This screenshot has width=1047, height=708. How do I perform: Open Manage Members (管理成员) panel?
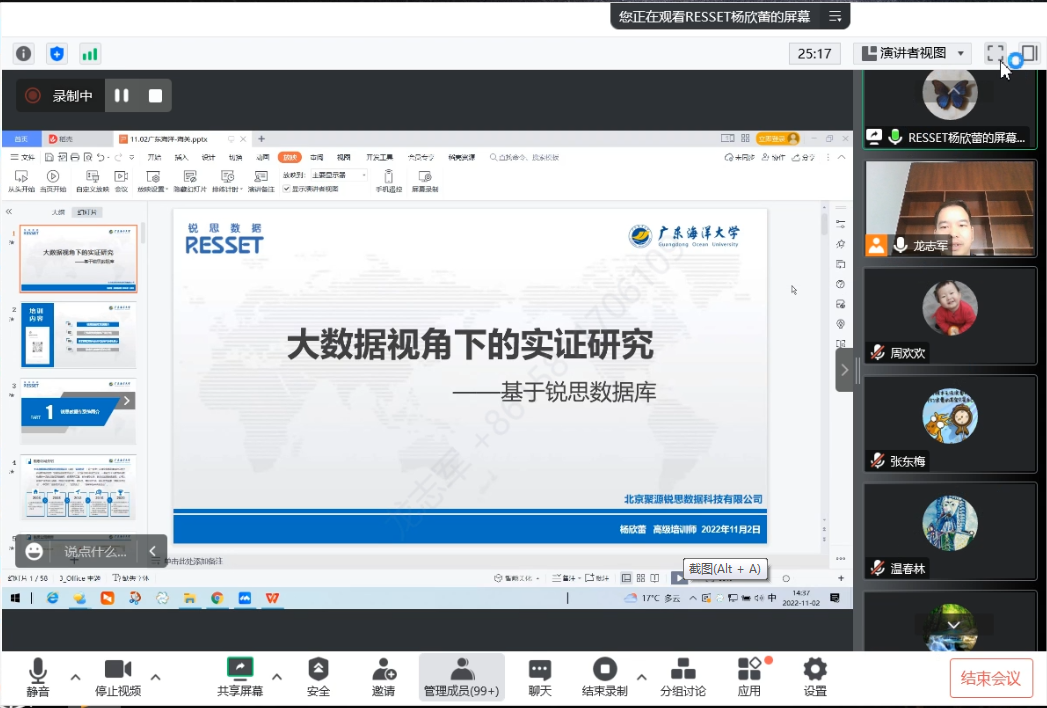coord(461,677)
